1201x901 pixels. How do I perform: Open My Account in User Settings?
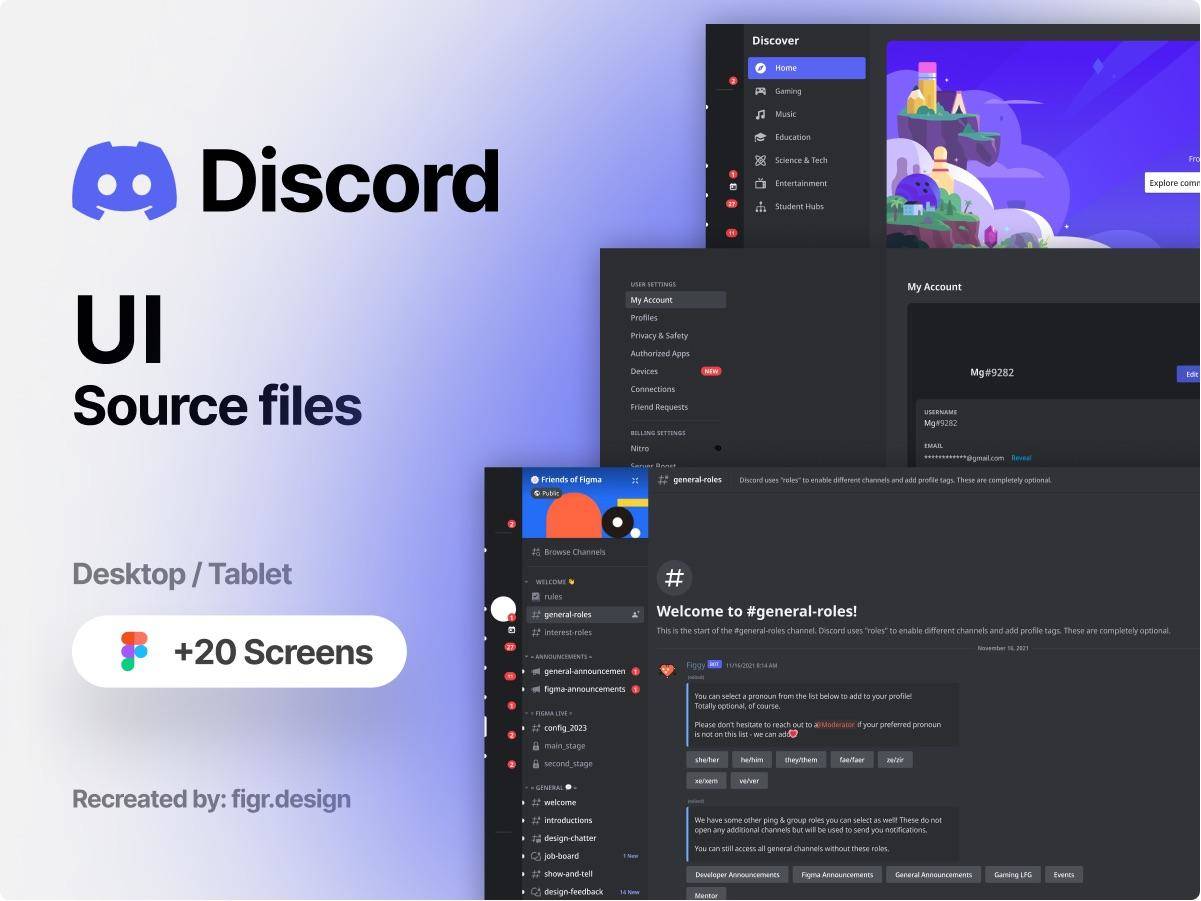tap(676, 300)
